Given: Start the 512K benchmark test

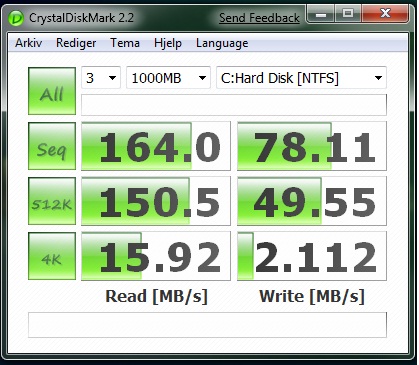Looking at the screenshot, I should [52, 201].
